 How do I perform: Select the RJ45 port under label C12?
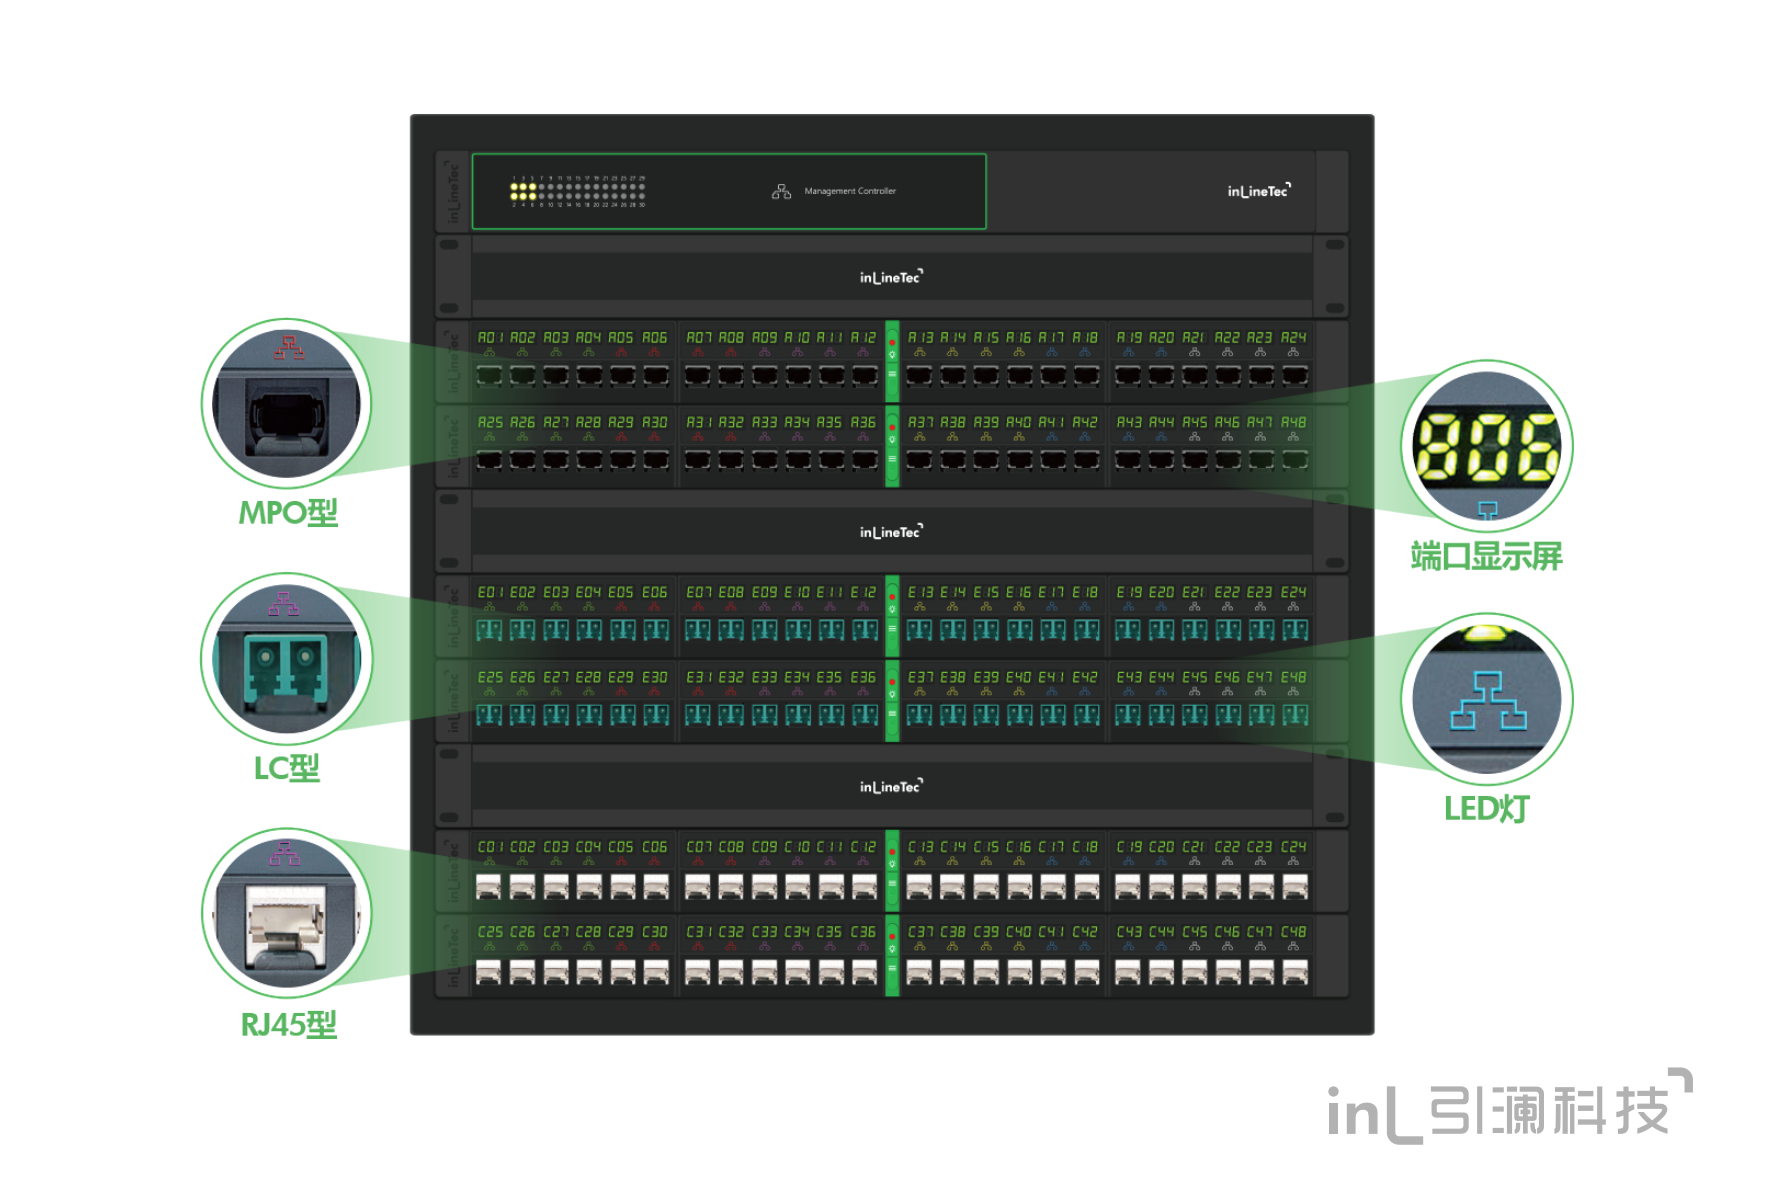pos(865,886)
